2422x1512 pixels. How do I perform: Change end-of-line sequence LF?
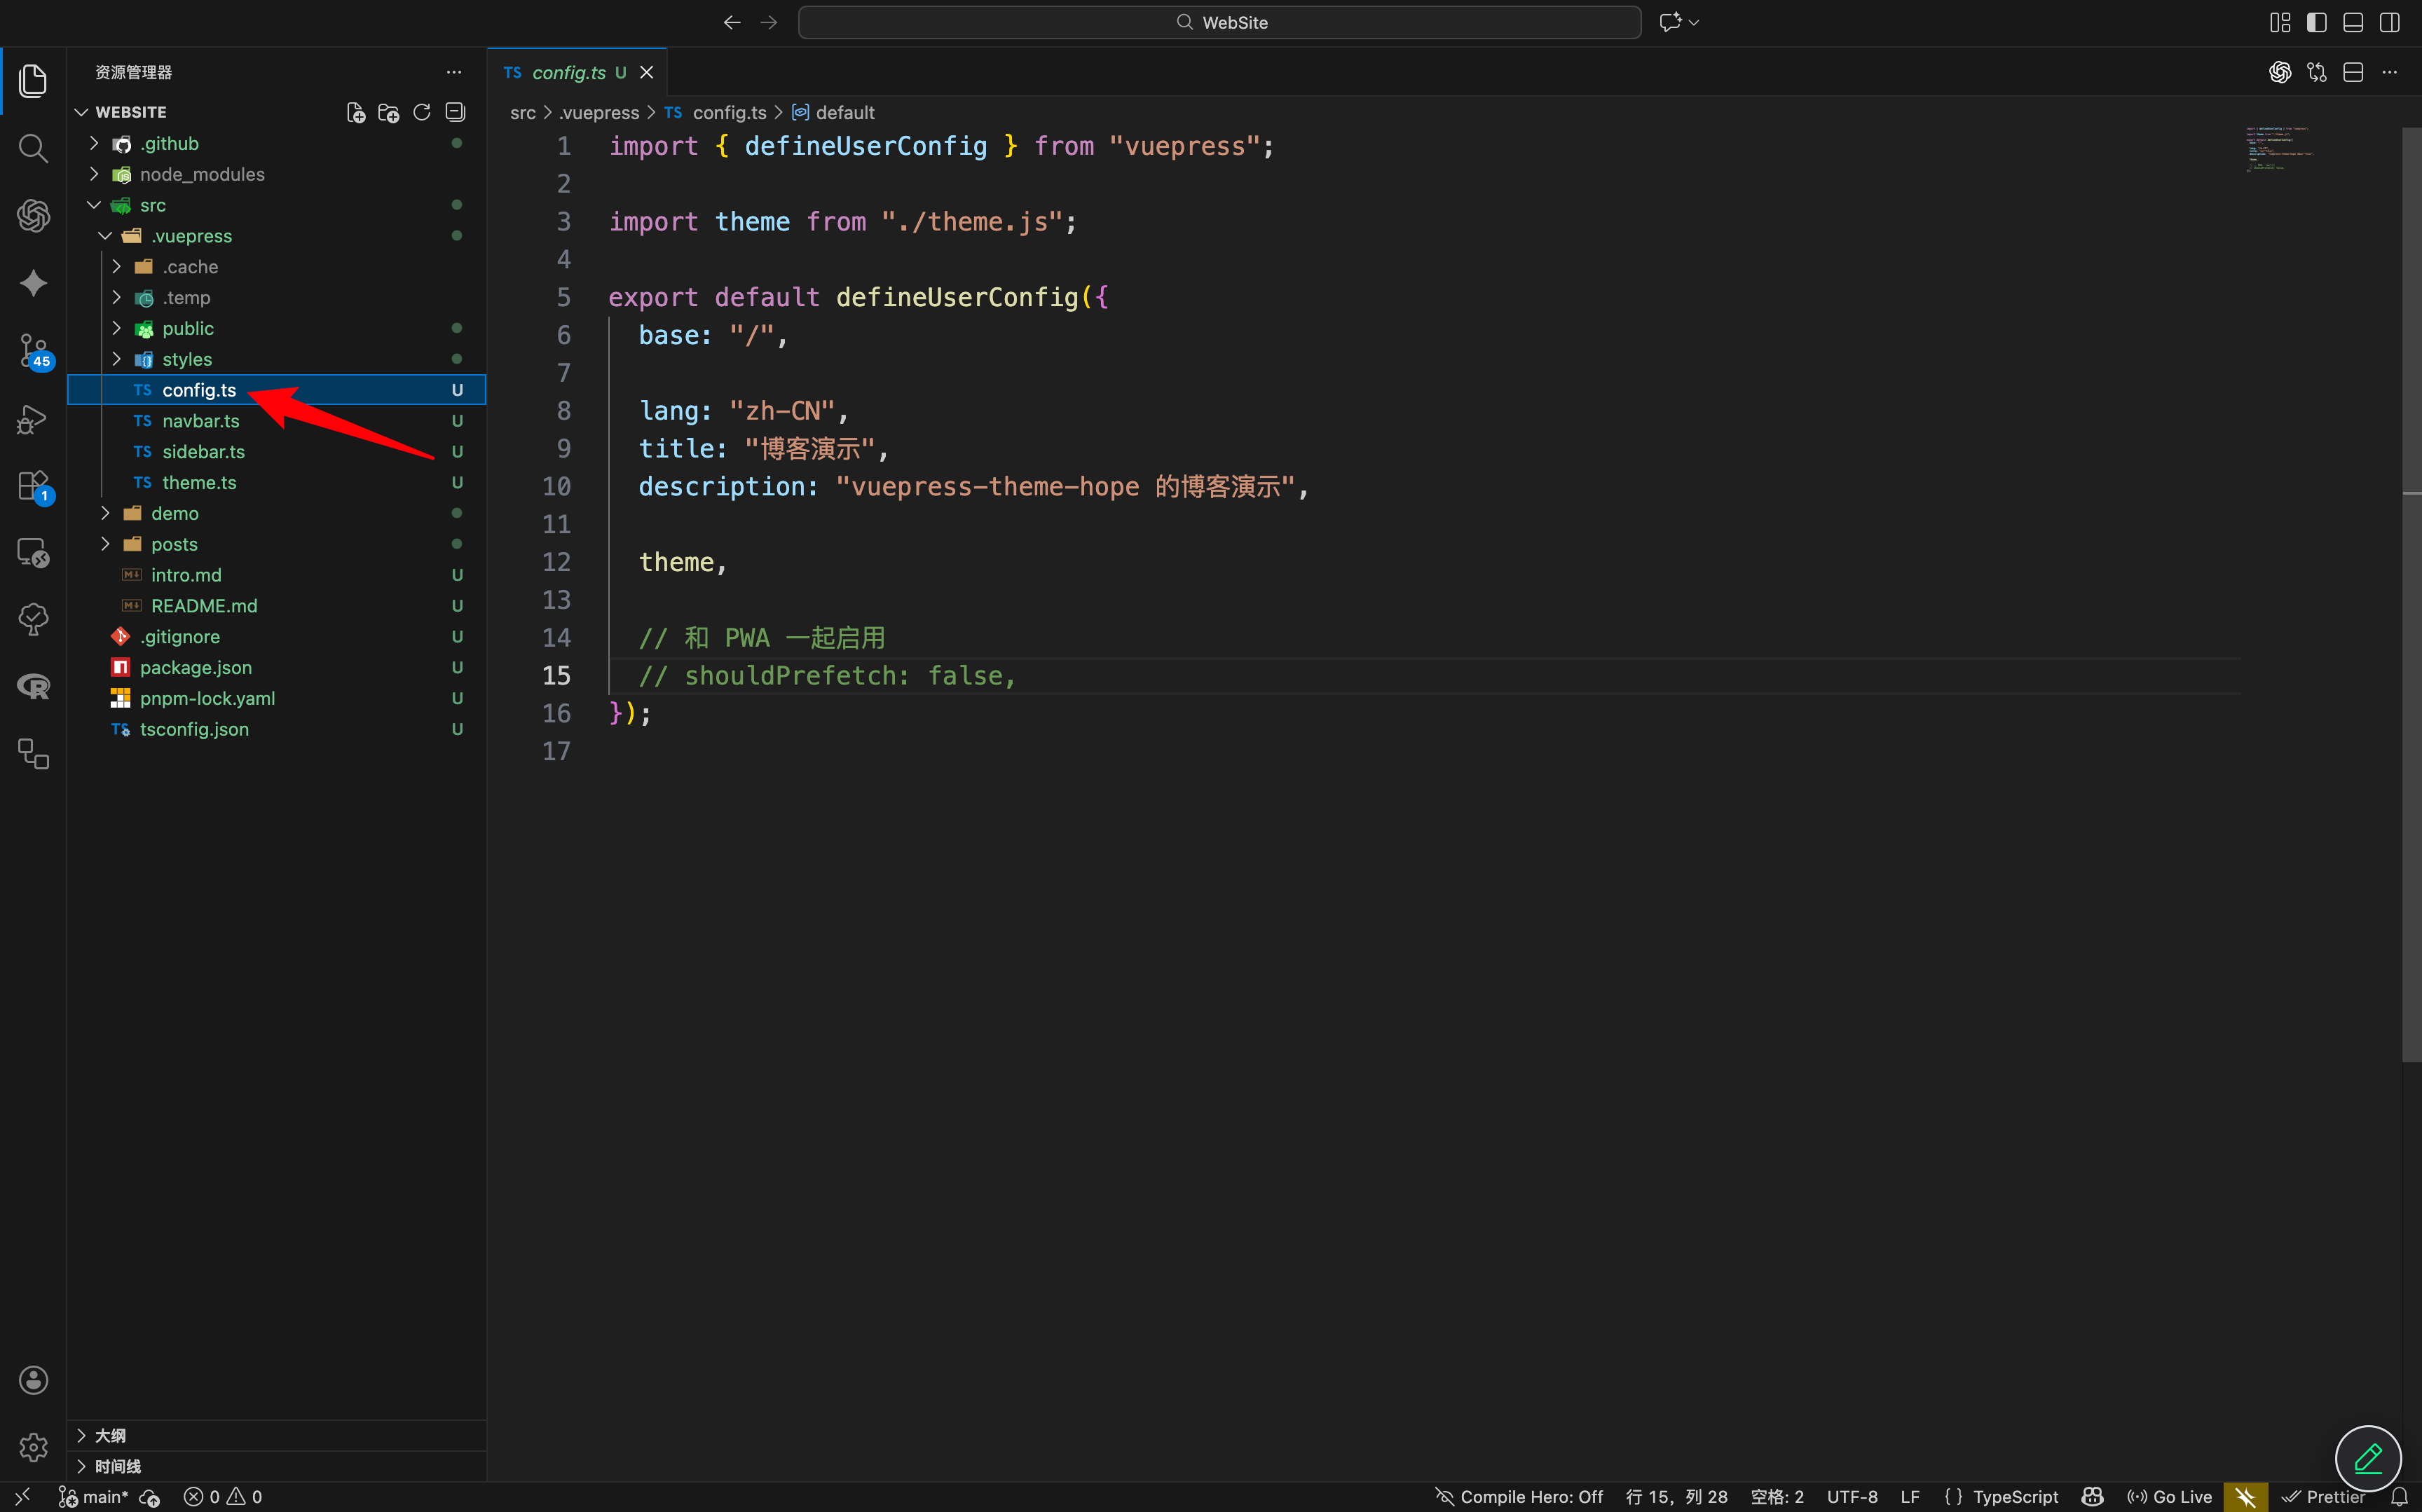(x=1910, y=1497)
